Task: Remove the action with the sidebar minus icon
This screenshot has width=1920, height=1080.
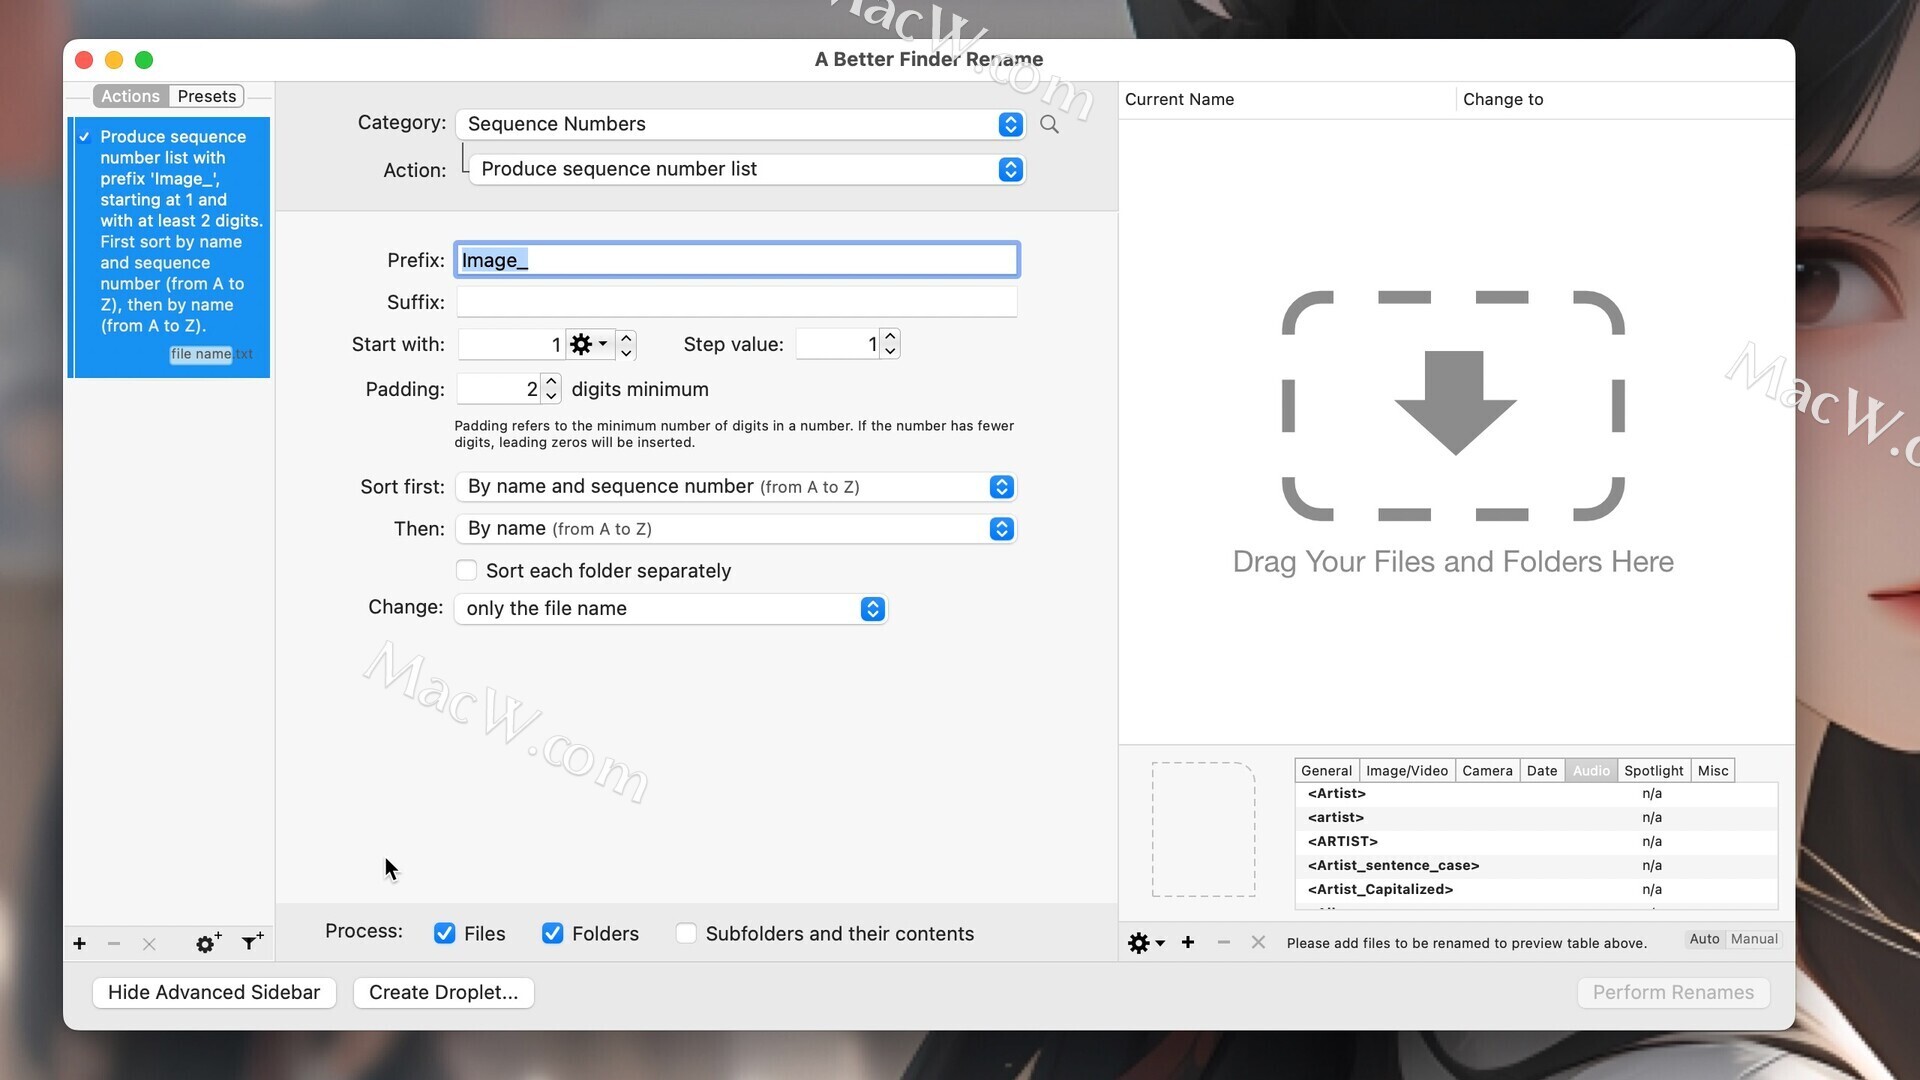Action: (114, 943)
